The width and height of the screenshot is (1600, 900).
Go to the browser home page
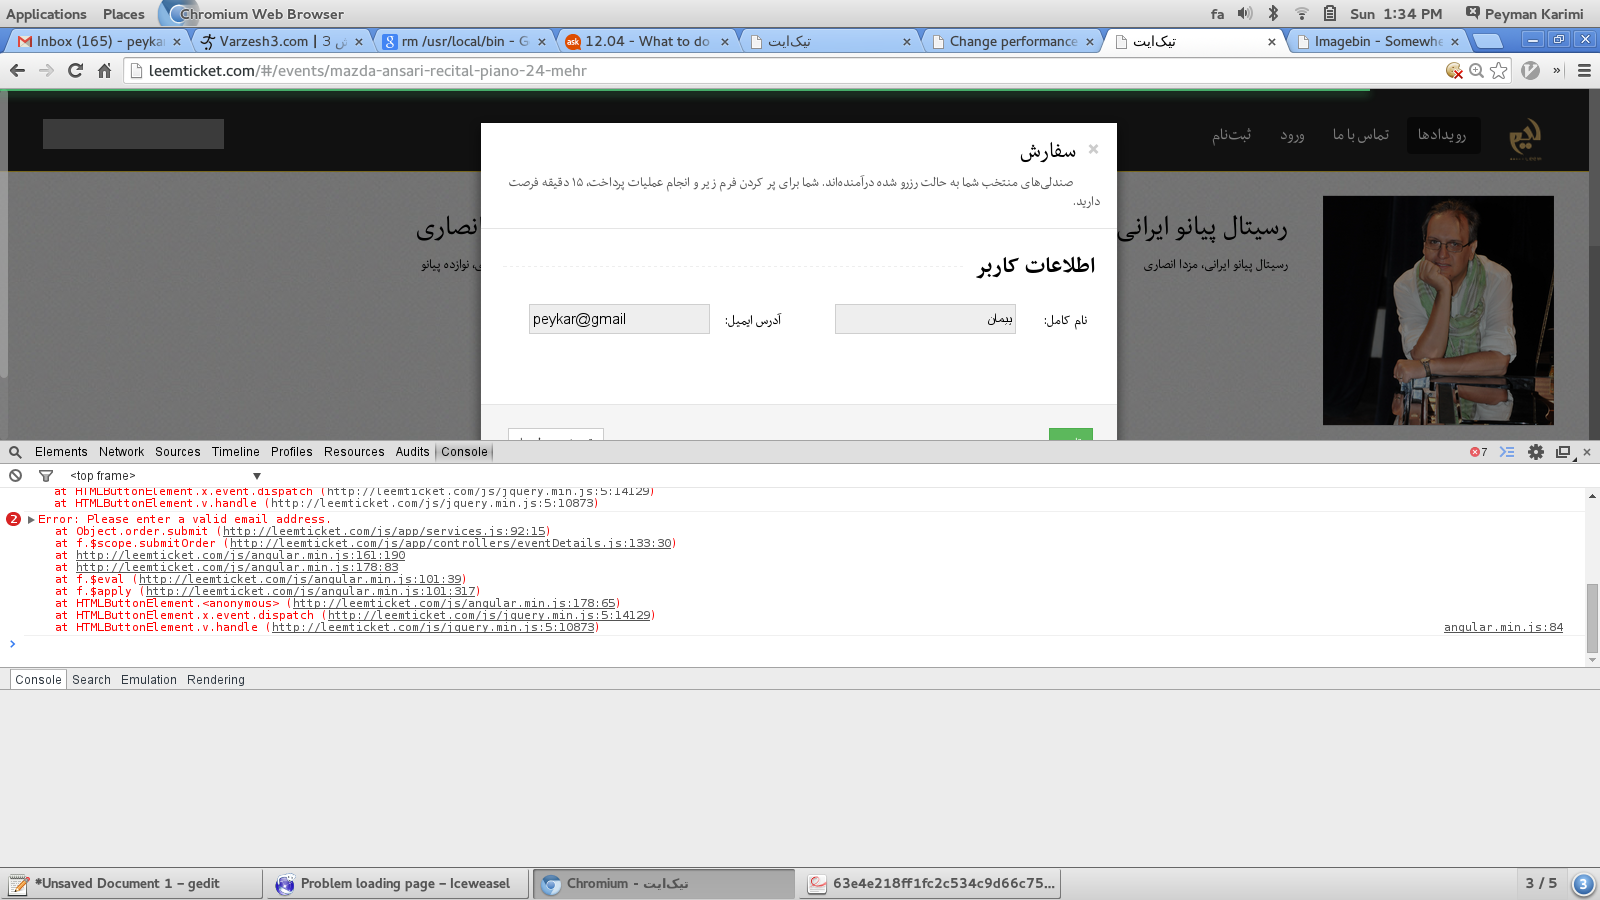(104, 70)
